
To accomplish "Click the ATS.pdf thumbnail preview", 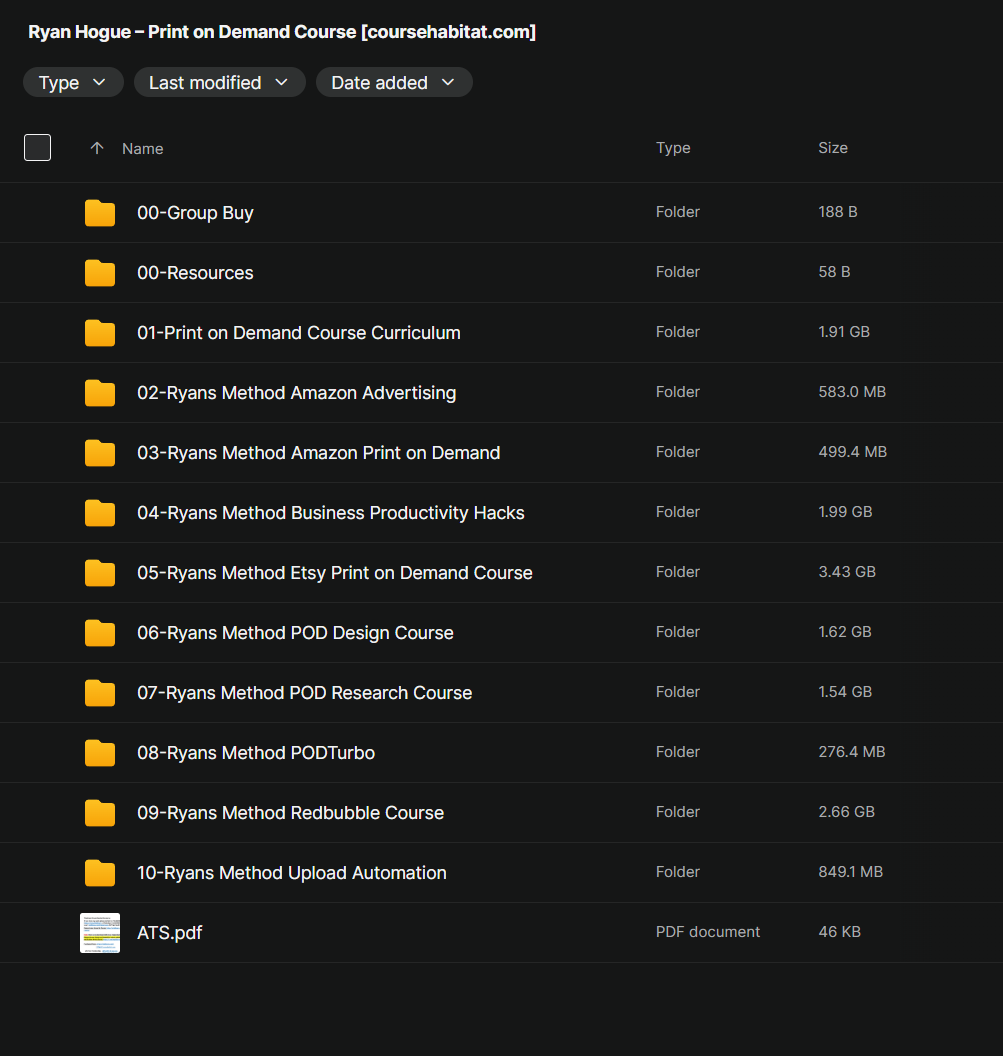I will tap(100, 933).
